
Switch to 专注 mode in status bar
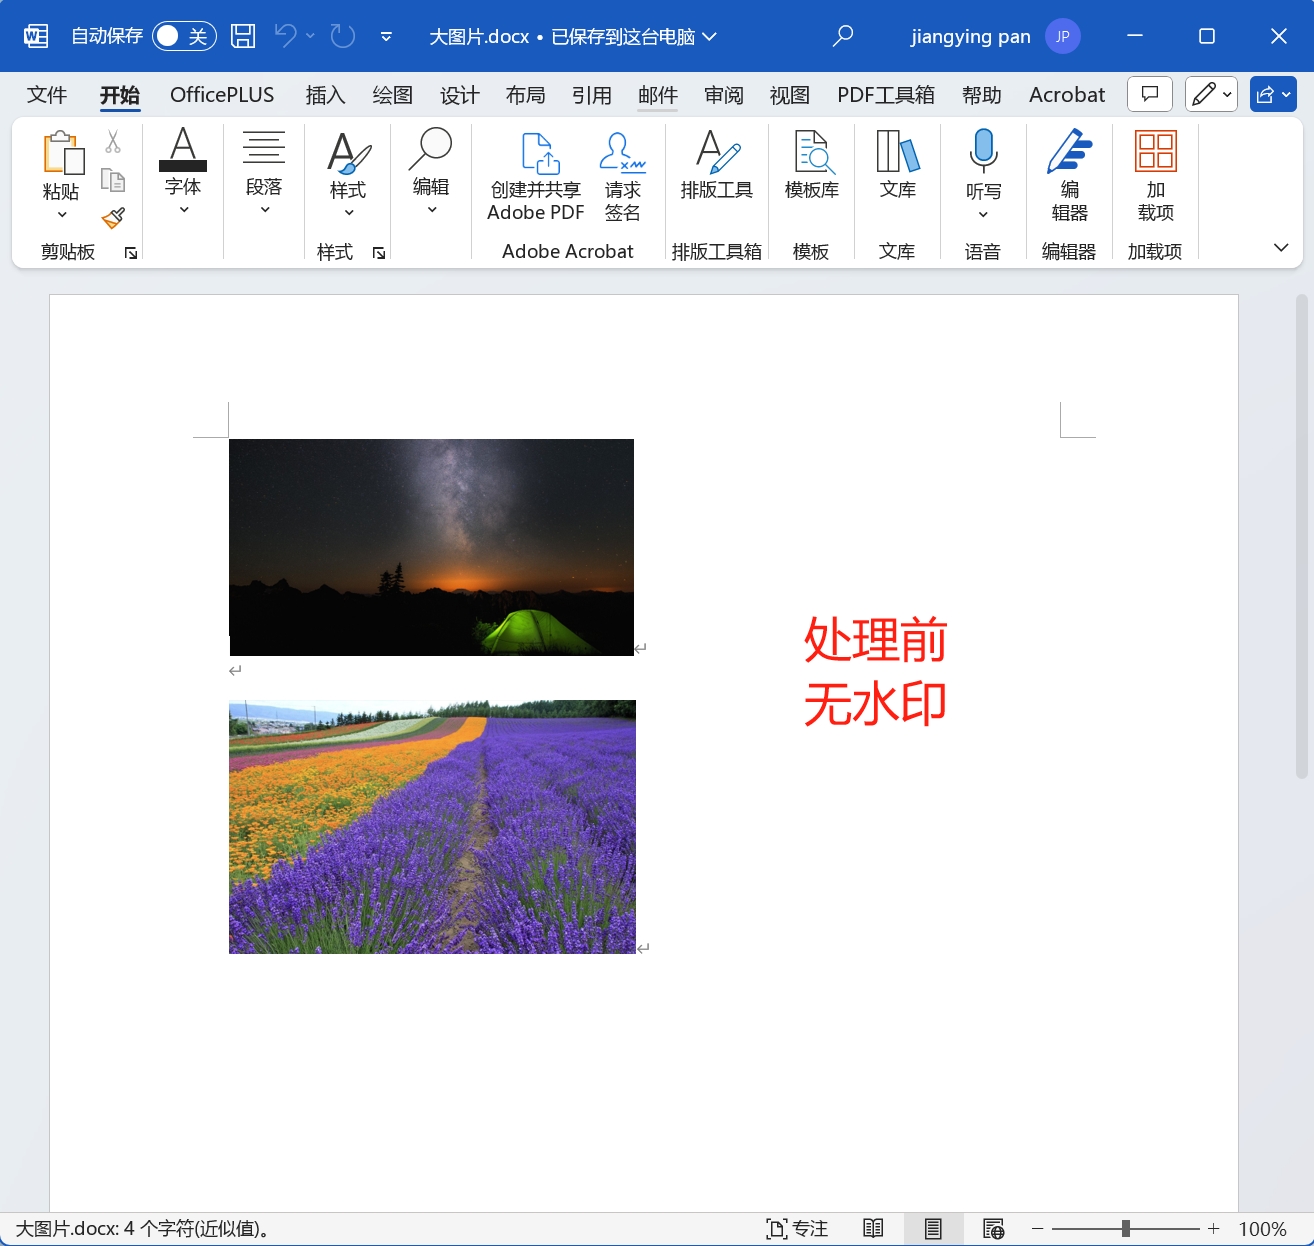(797, 1228)
